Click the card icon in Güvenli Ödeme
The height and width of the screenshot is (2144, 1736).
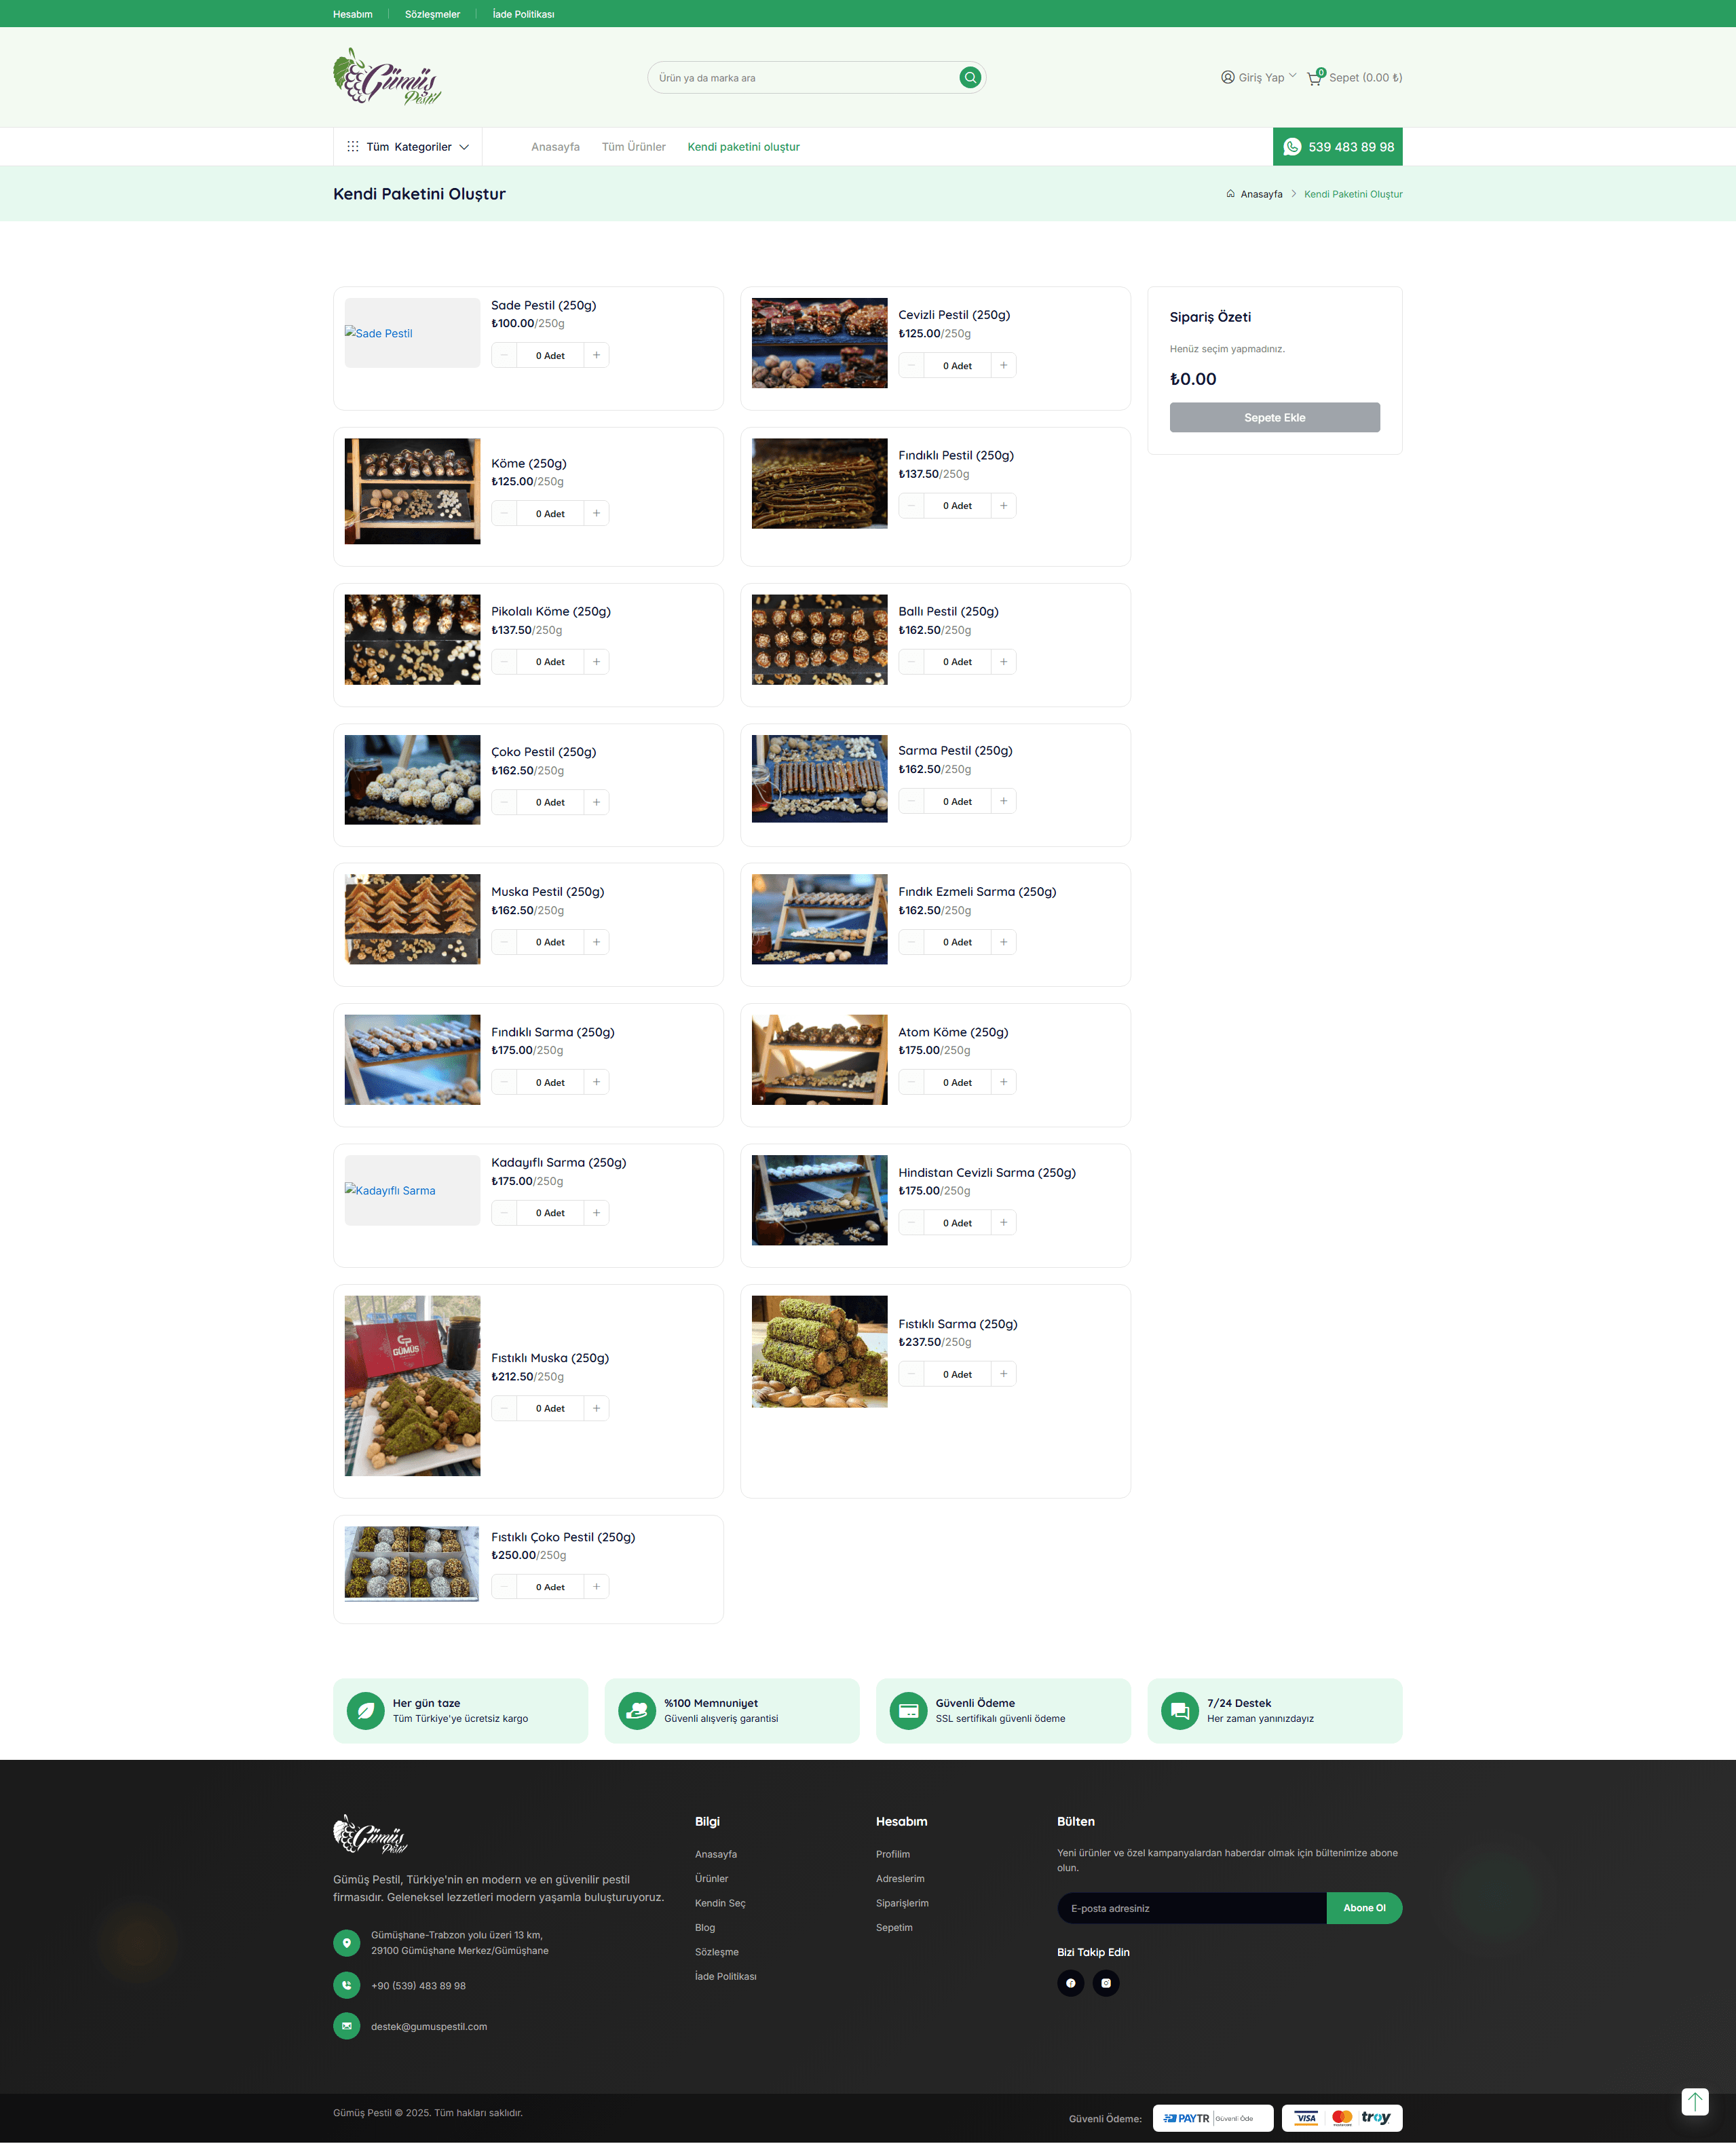click(x=908, y=1710)
